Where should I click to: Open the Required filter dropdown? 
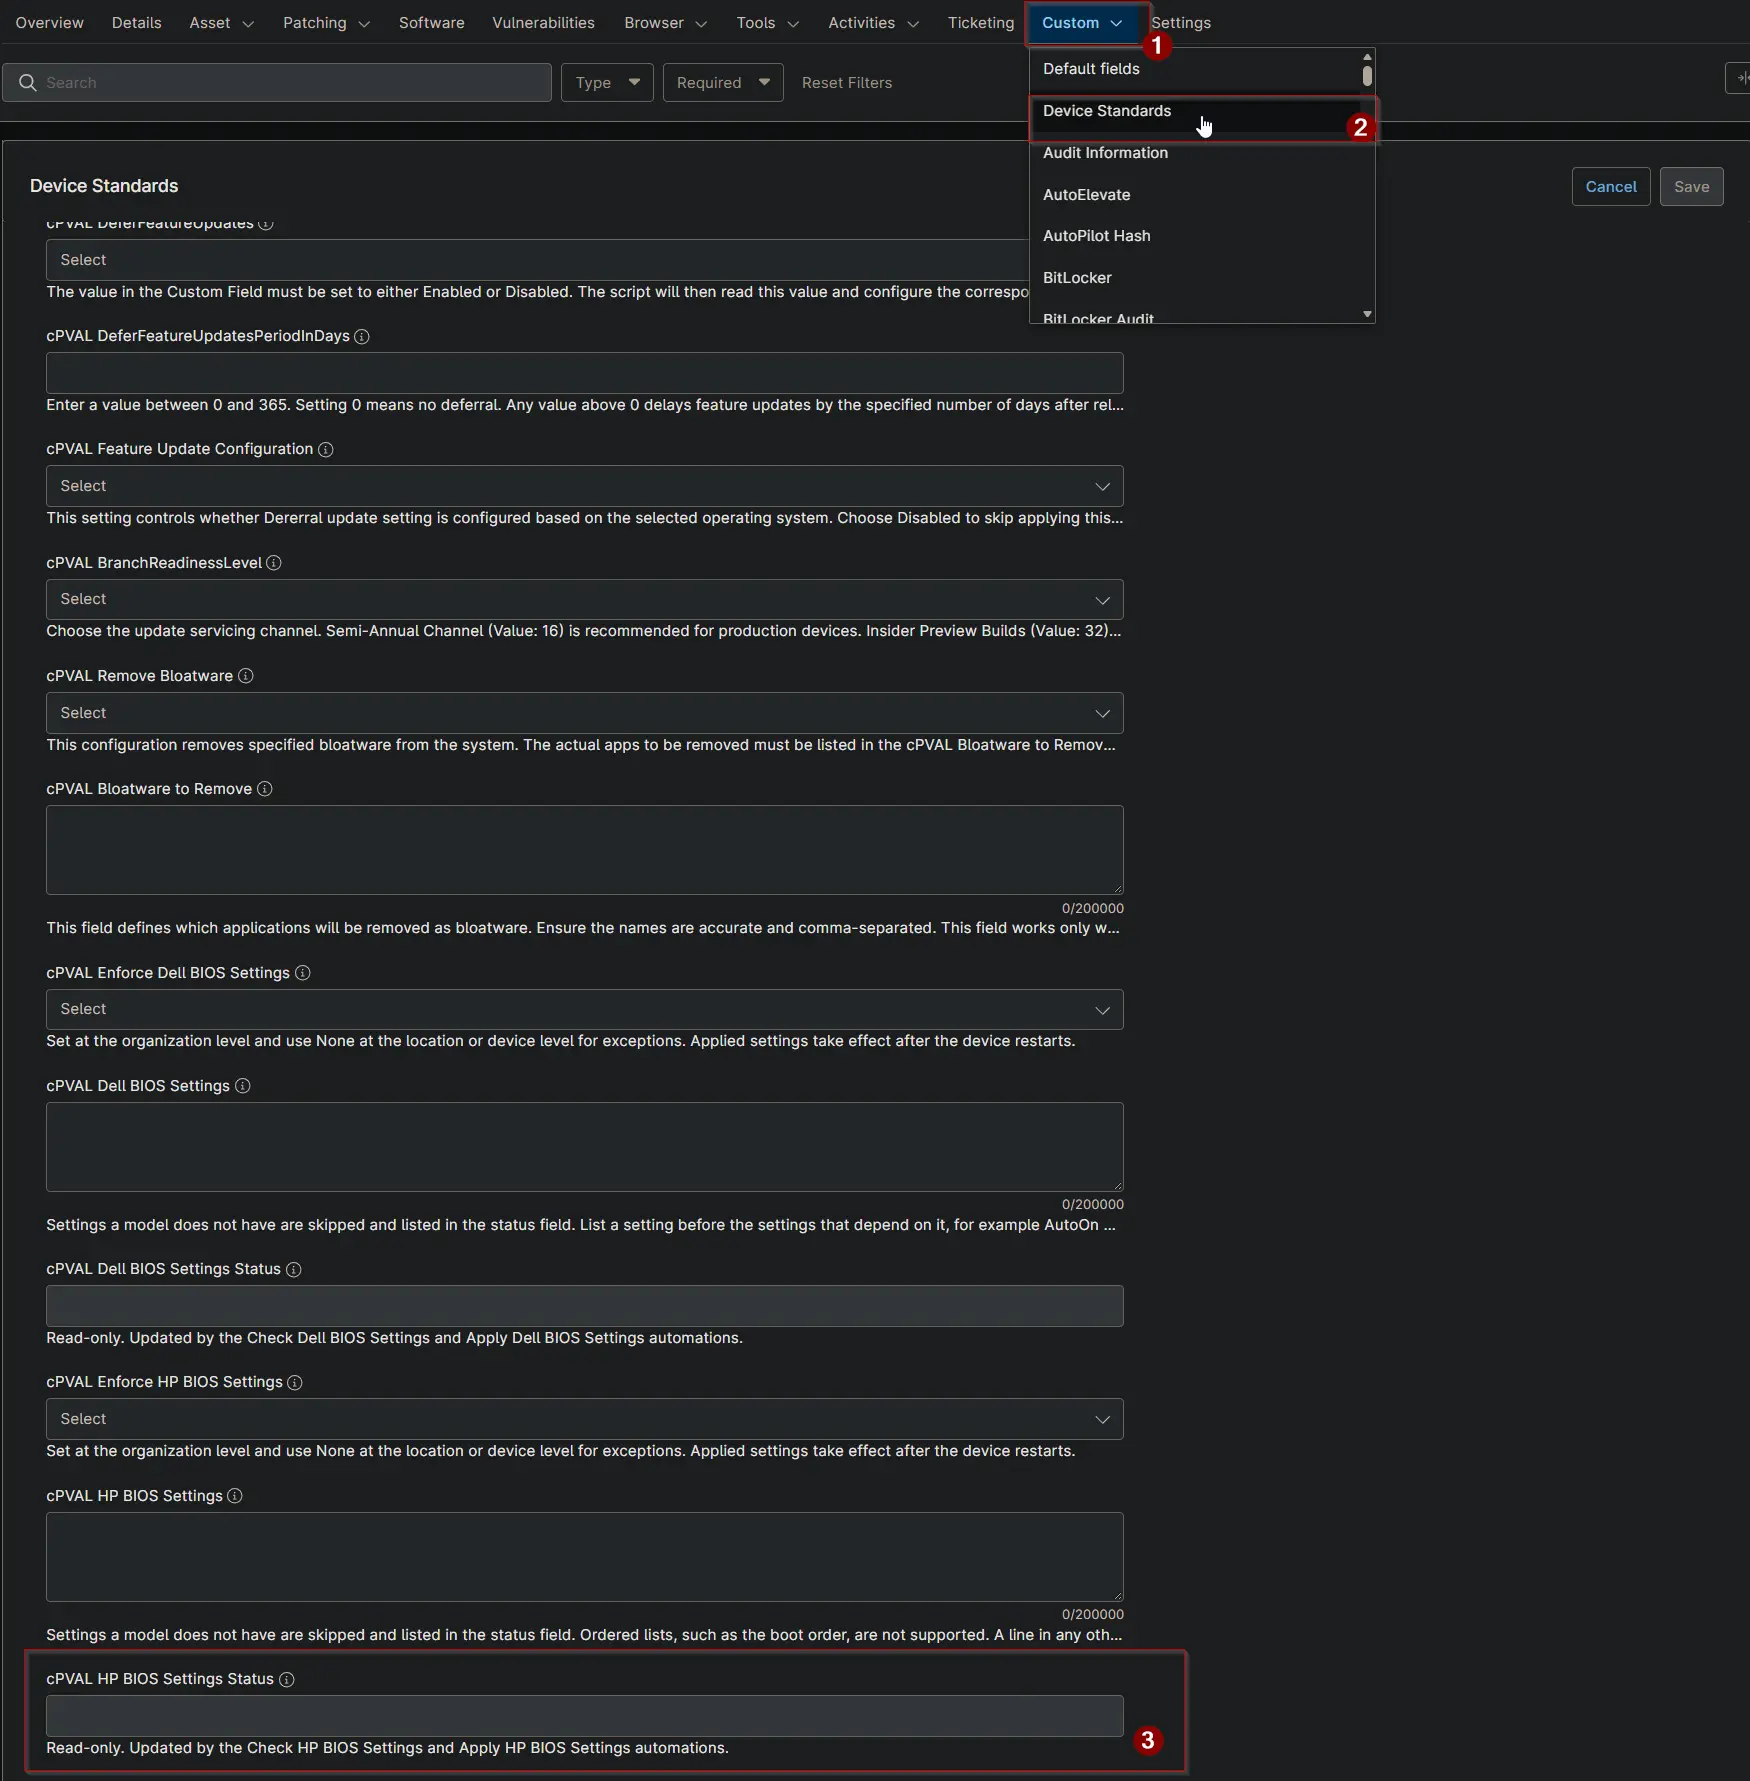[x=723, y=83]
